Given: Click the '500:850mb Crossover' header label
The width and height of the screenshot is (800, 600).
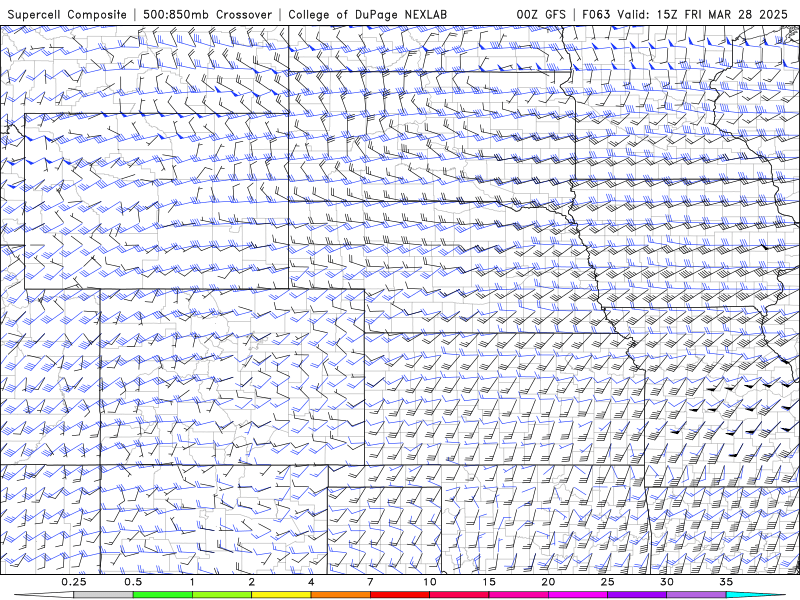Looking at the screenshot, I should tap(207, 14).
